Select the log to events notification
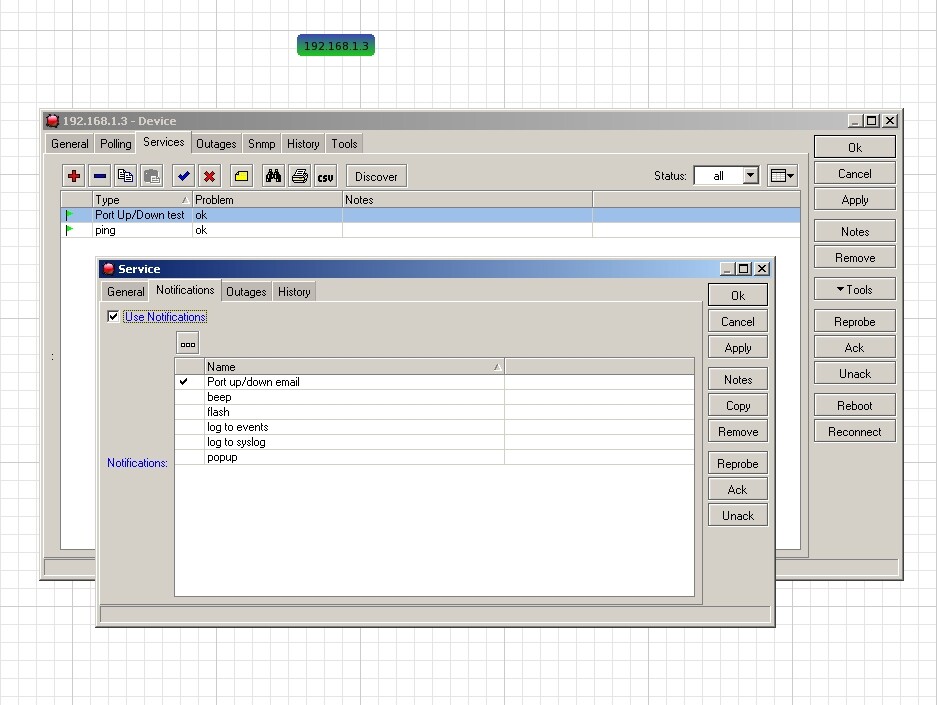 click(x=434, y=427)
